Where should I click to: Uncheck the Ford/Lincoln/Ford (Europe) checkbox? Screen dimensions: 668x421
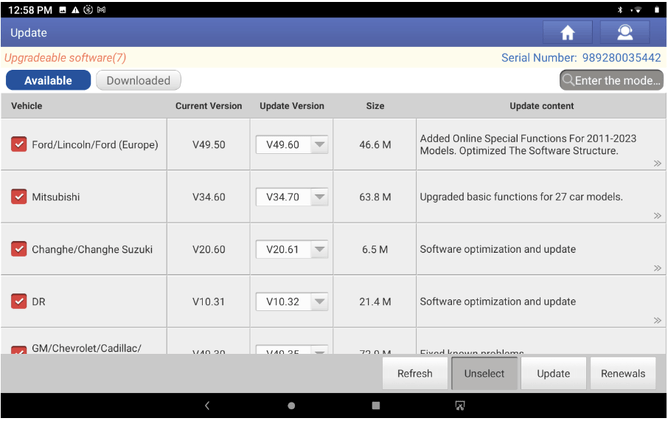click(x=19, y=144)
